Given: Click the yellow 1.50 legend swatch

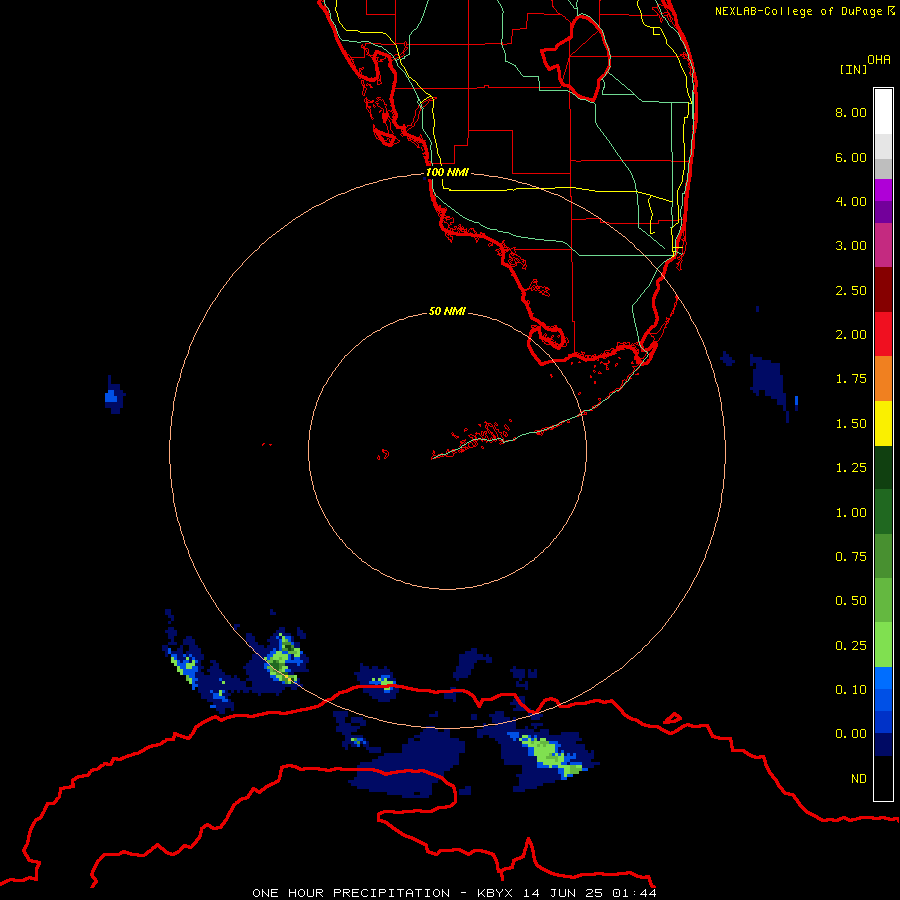Looking at the screenshot, I should 883,423.
